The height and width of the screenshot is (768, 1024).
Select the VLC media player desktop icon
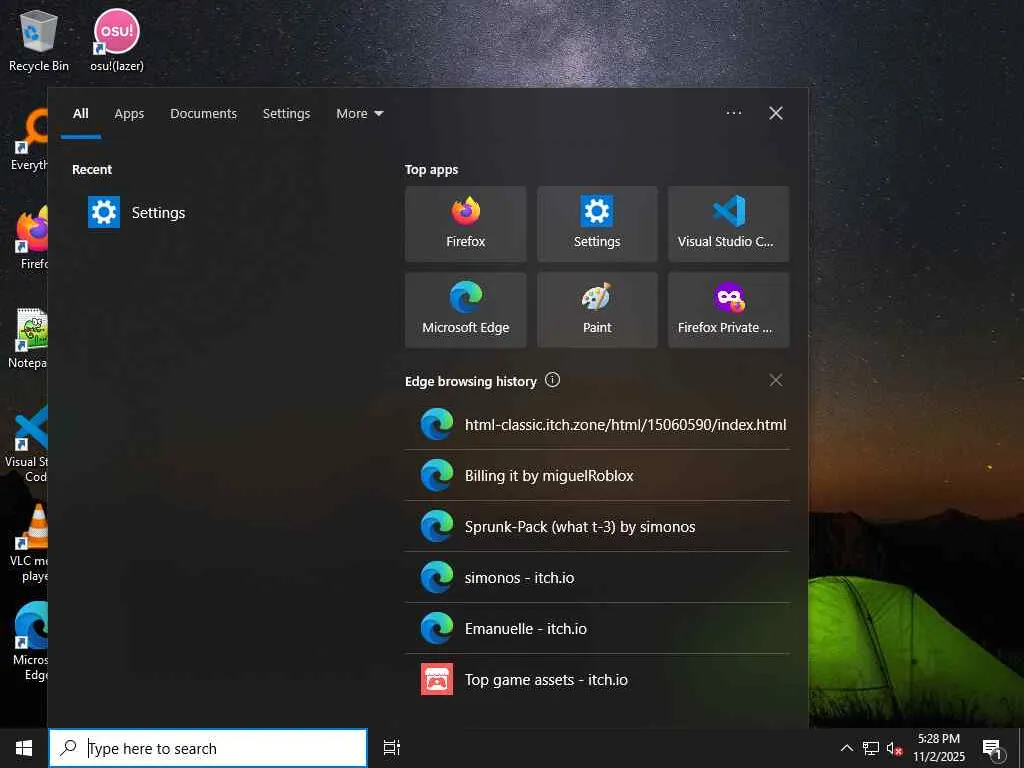point(29,543)
